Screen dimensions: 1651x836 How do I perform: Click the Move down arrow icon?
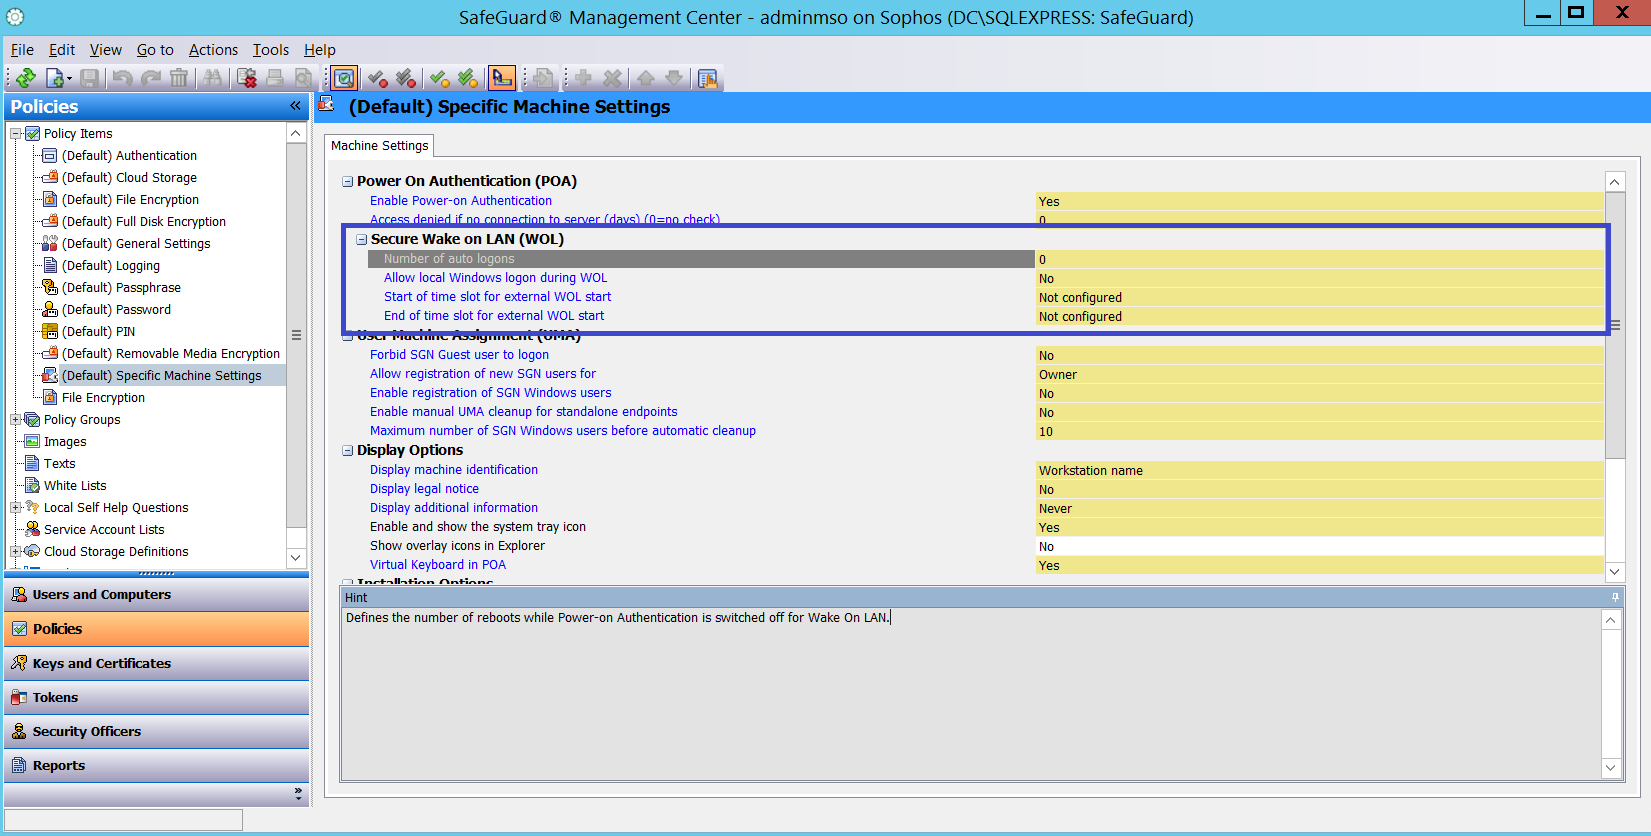click(x=674, y=78)
